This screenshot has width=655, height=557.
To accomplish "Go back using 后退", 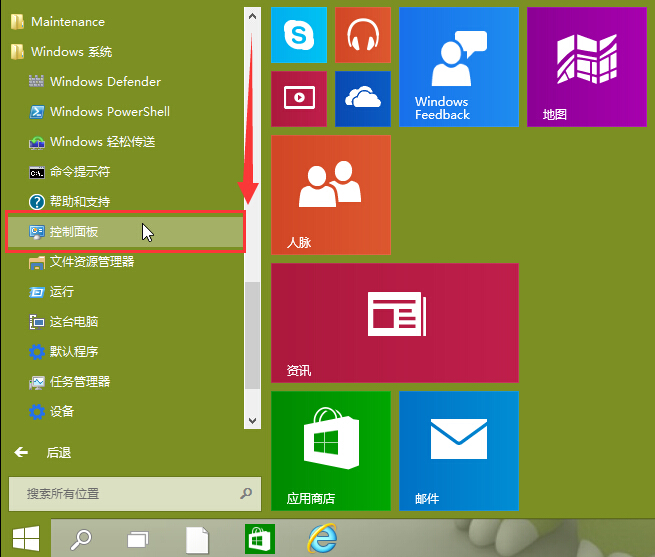I will [45, 453].
